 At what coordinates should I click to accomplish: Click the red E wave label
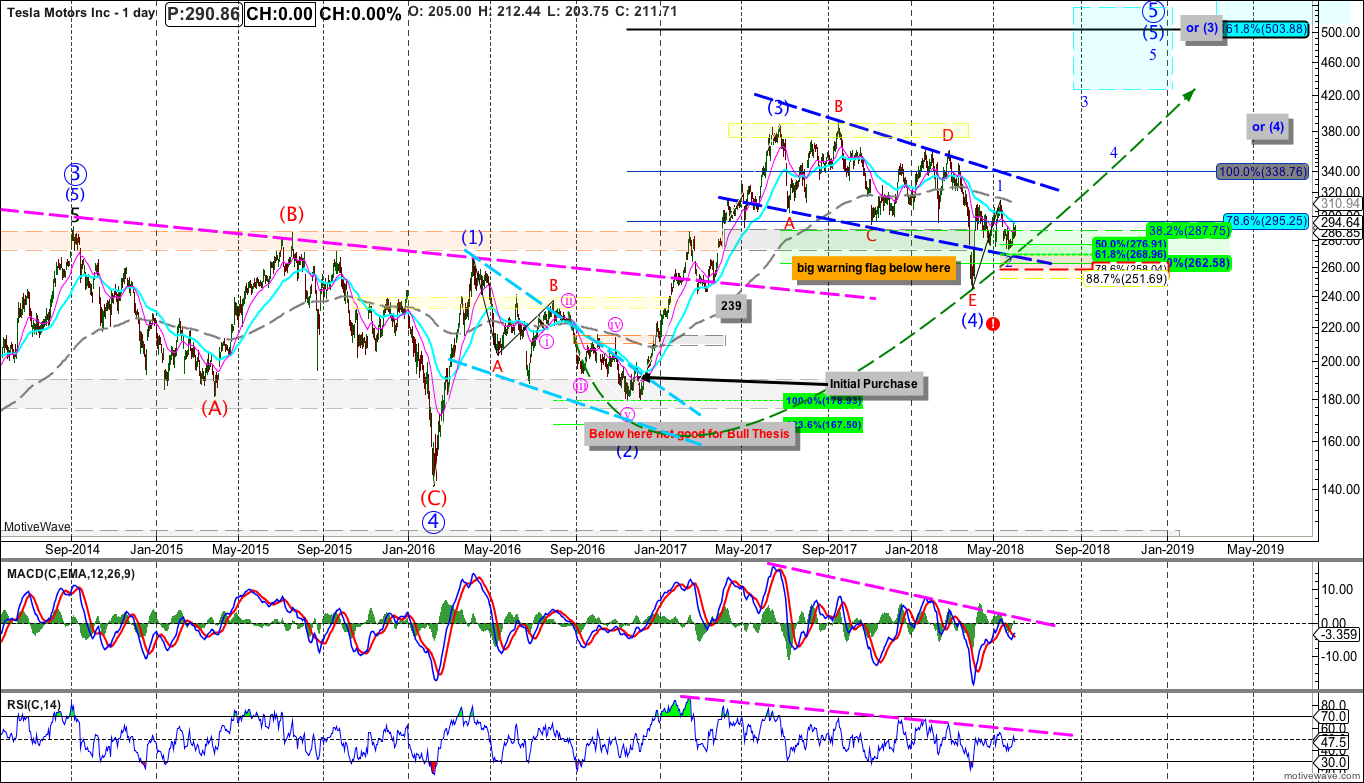coord(972,300)
